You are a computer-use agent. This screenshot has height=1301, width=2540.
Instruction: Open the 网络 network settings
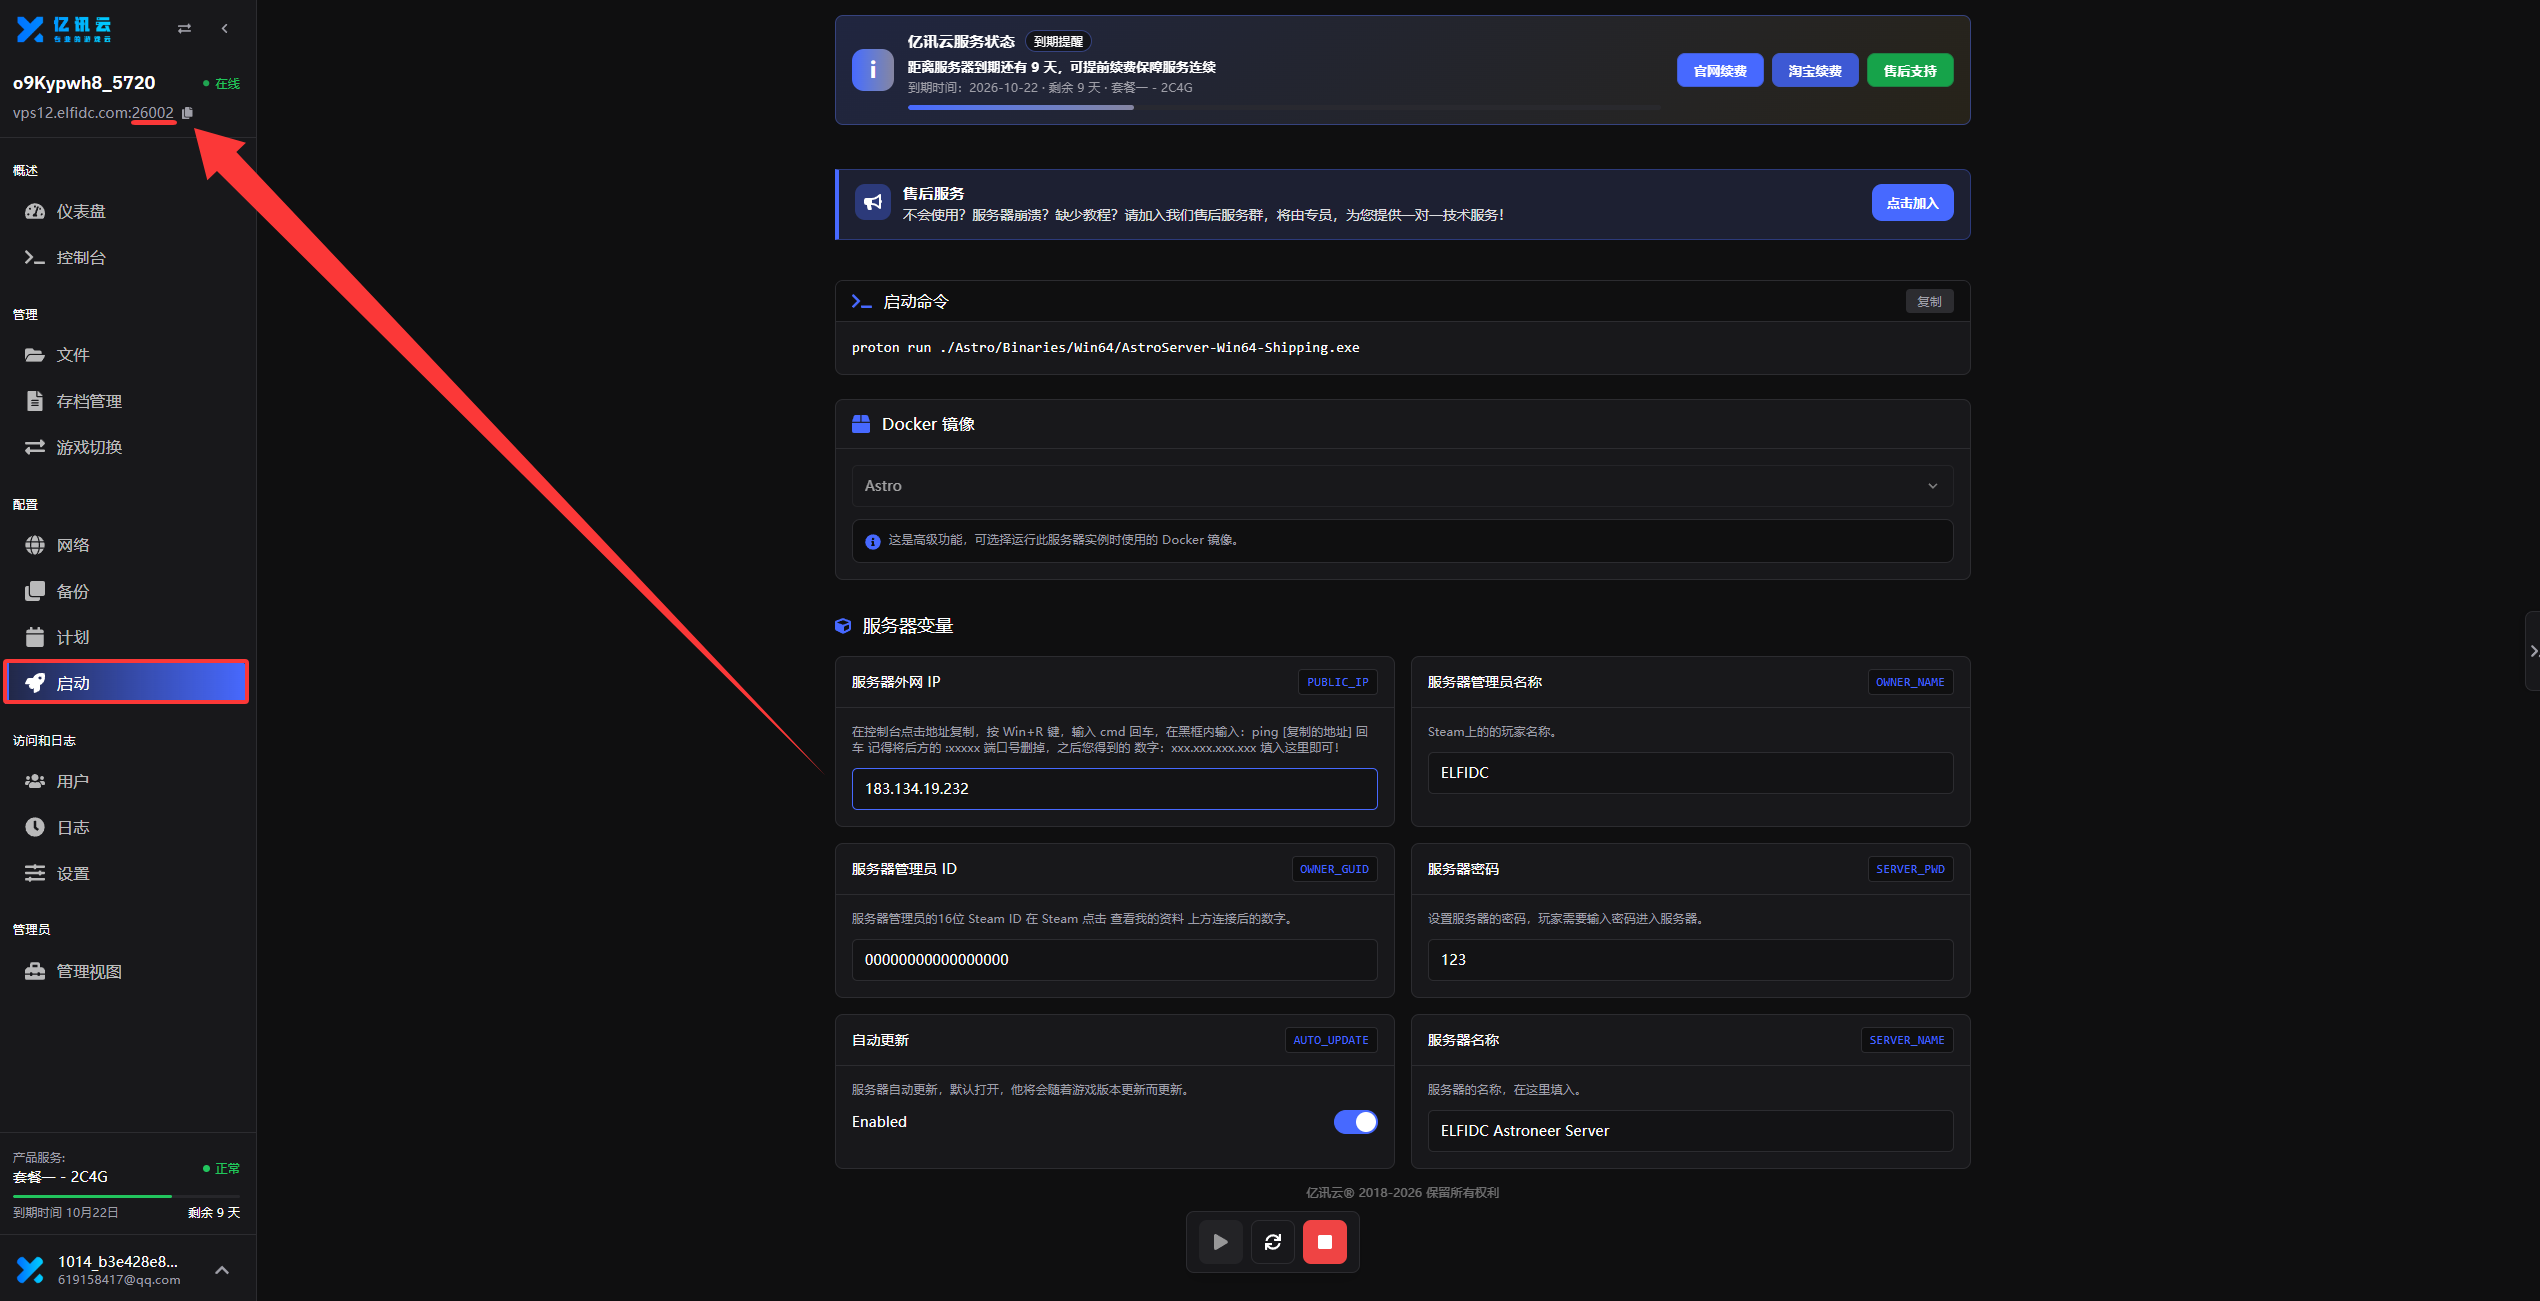[128, 545]
